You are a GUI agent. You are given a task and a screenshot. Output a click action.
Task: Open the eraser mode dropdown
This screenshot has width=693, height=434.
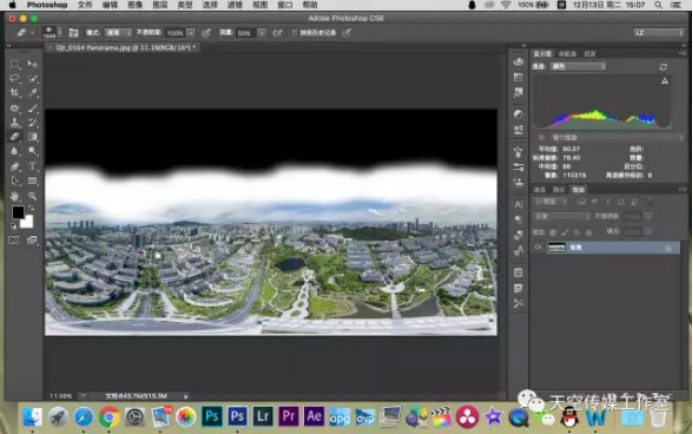tap(117, 33)
